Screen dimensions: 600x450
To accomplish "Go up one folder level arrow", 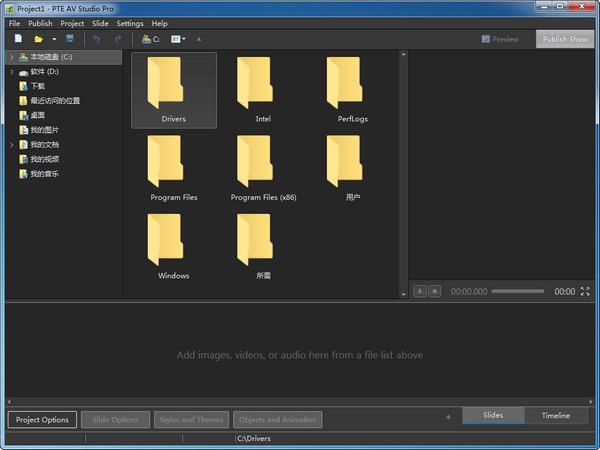I will (x=198, y=39).
